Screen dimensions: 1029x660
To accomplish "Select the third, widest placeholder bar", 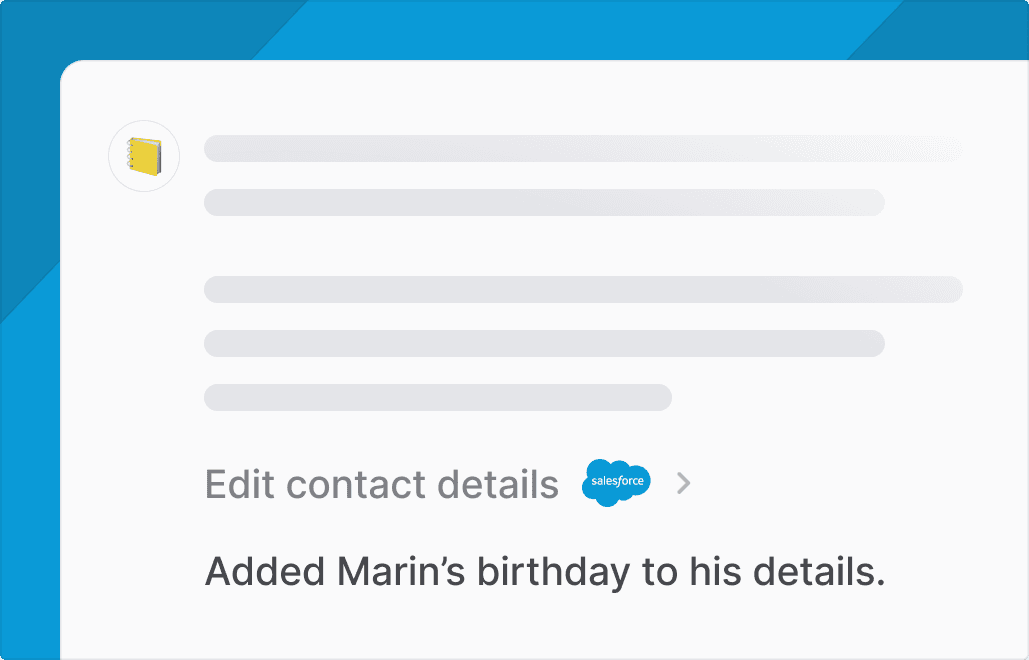I will pos(582,290).
